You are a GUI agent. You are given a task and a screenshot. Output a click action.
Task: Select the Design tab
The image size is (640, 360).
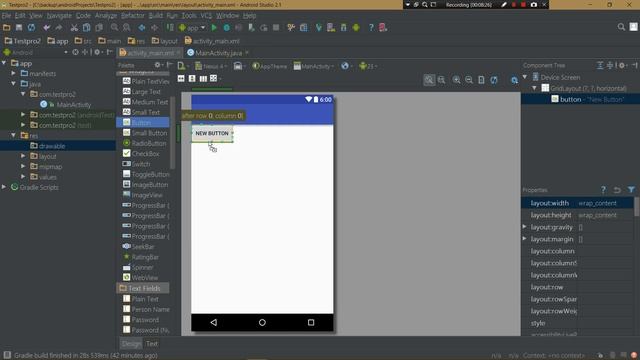(131, 344)
